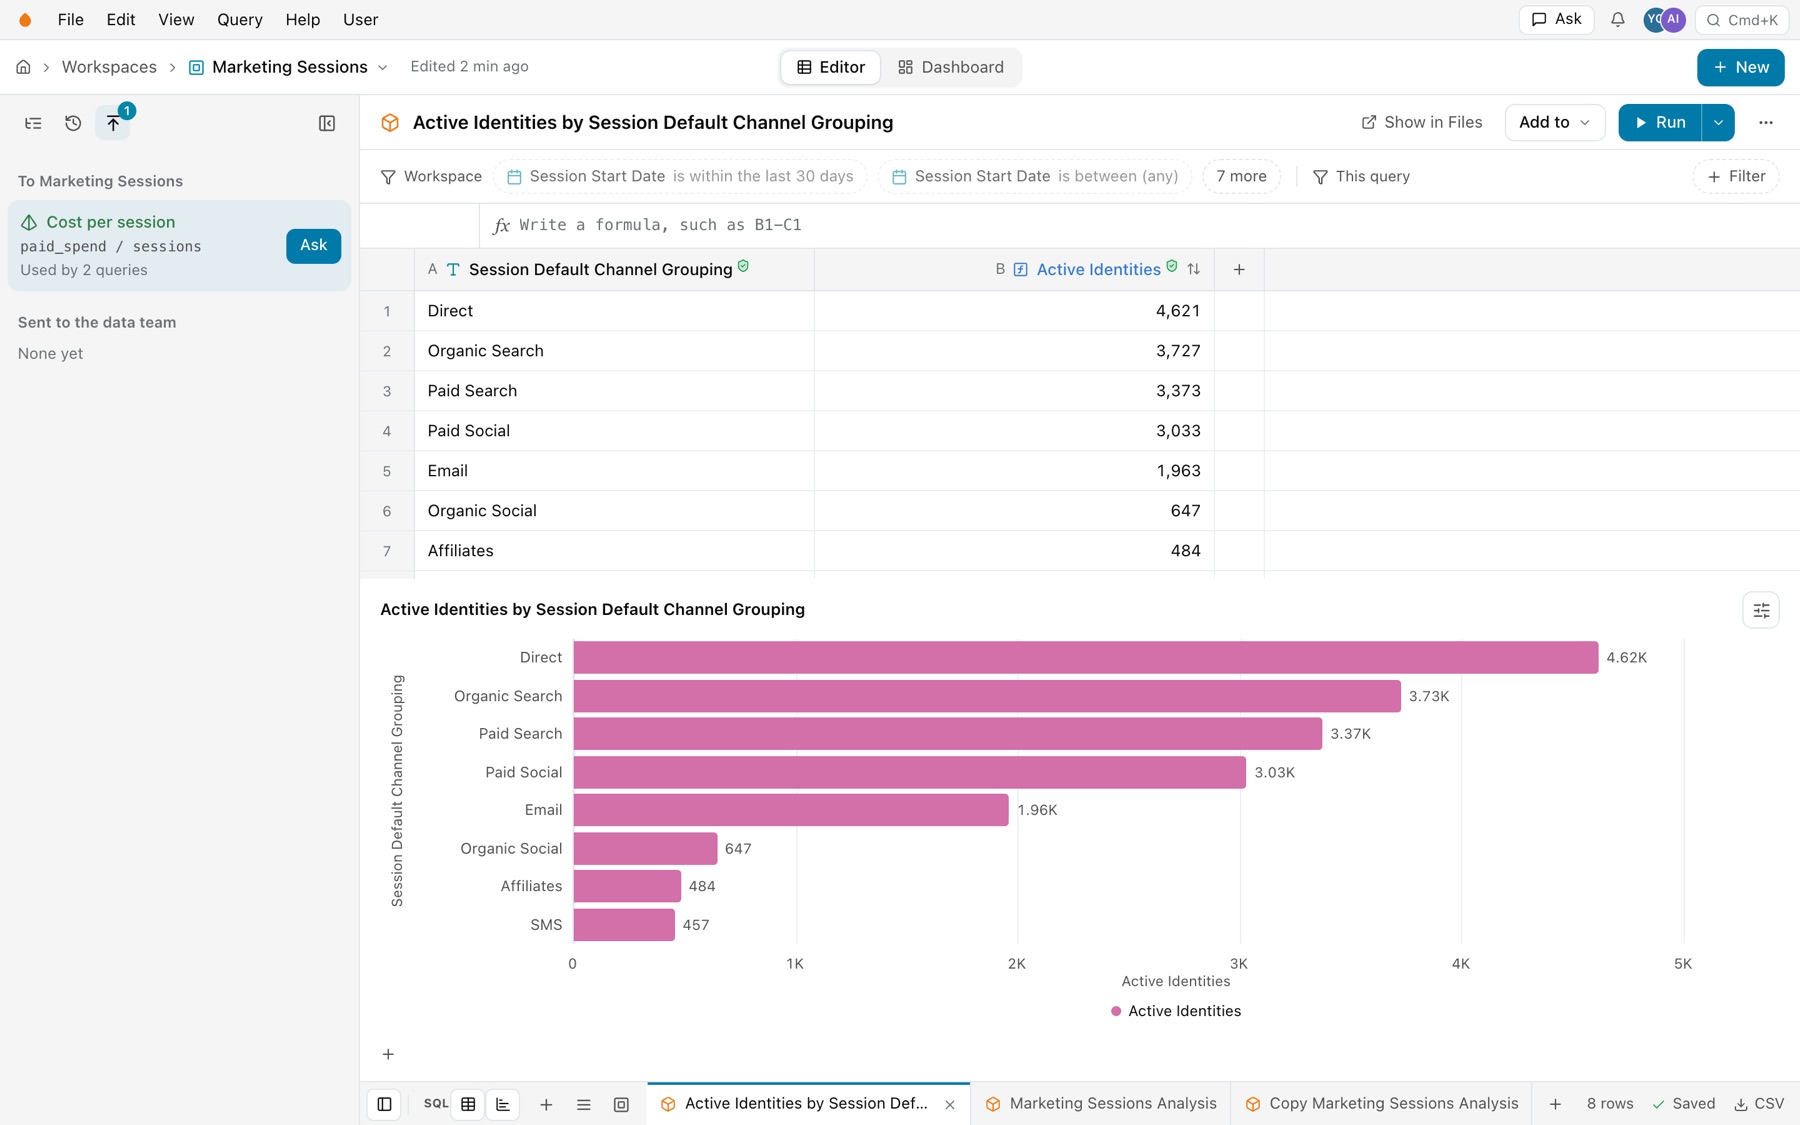
Task: Sort the Active Identities column
Action: tap(1194, 269)
